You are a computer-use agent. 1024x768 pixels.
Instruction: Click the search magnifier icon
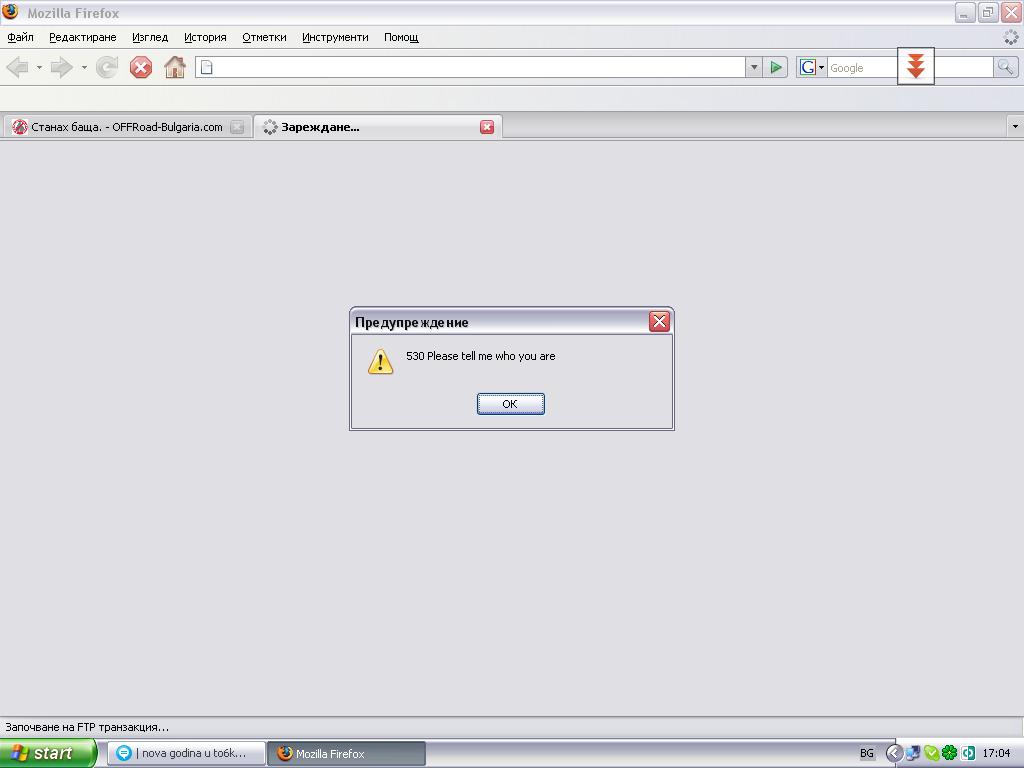1006,67
